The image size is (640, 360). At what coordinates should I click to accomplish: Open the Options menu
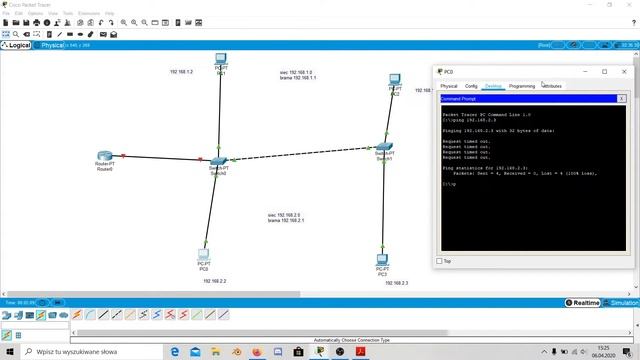pos(36,13)
